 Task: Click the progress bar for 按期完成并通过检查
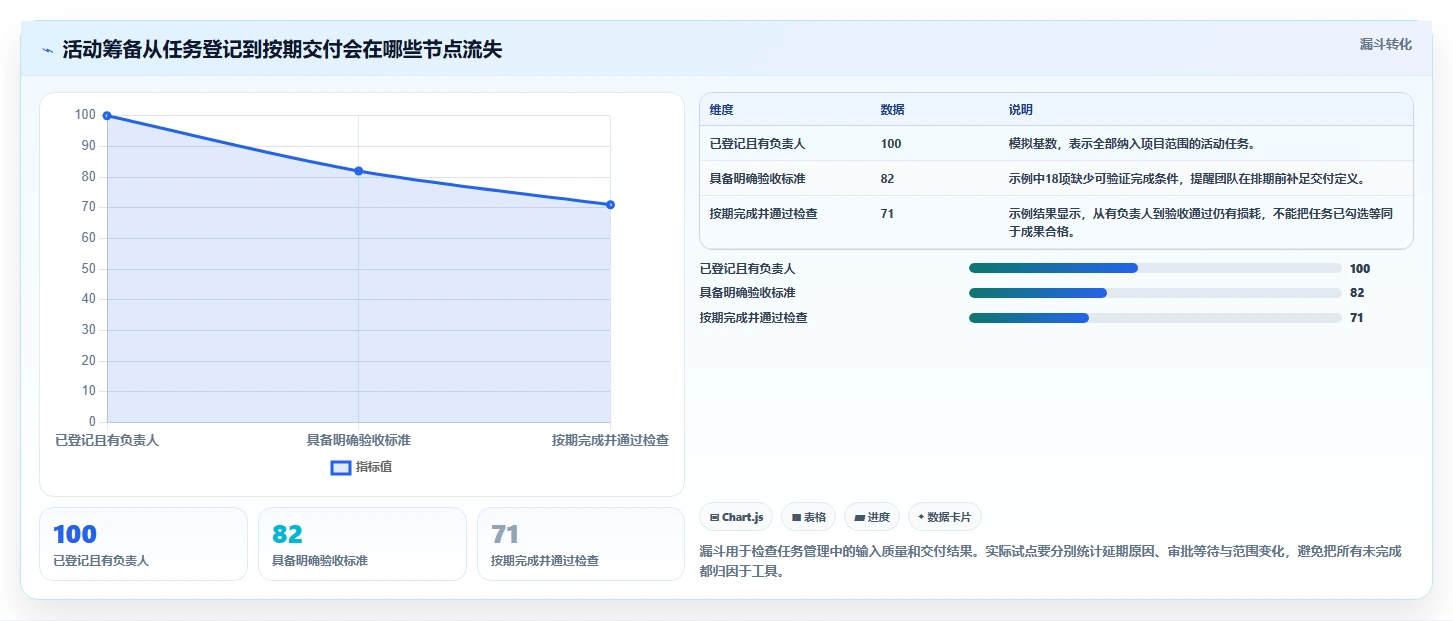point(1155,318)
